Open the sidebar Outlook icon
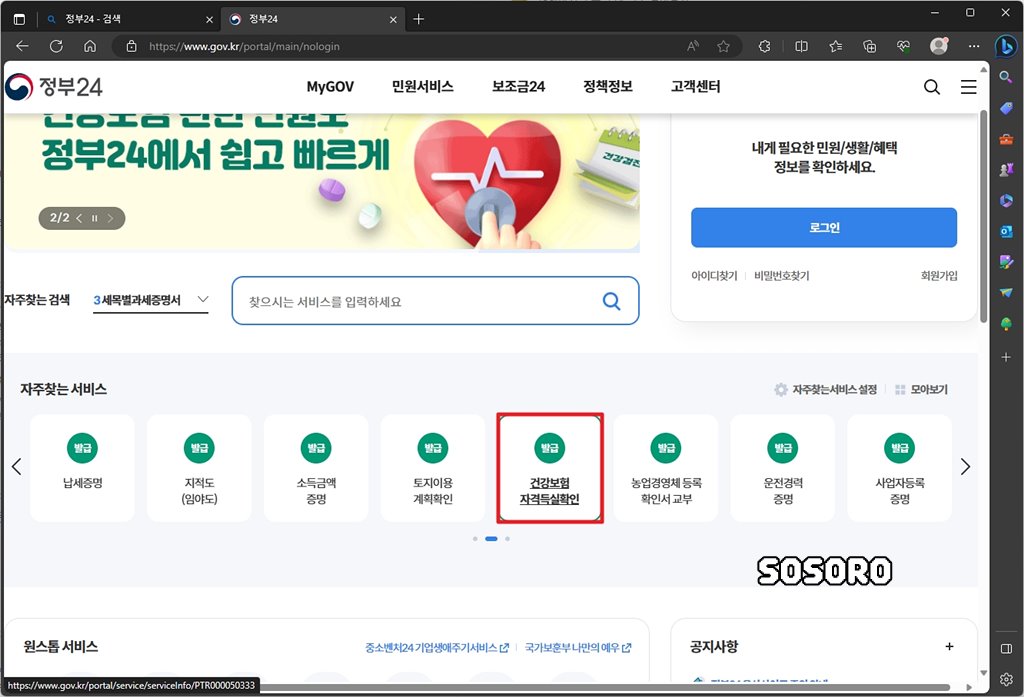The width and height of the screenshot is (1024, 697). coord(1006,231)
